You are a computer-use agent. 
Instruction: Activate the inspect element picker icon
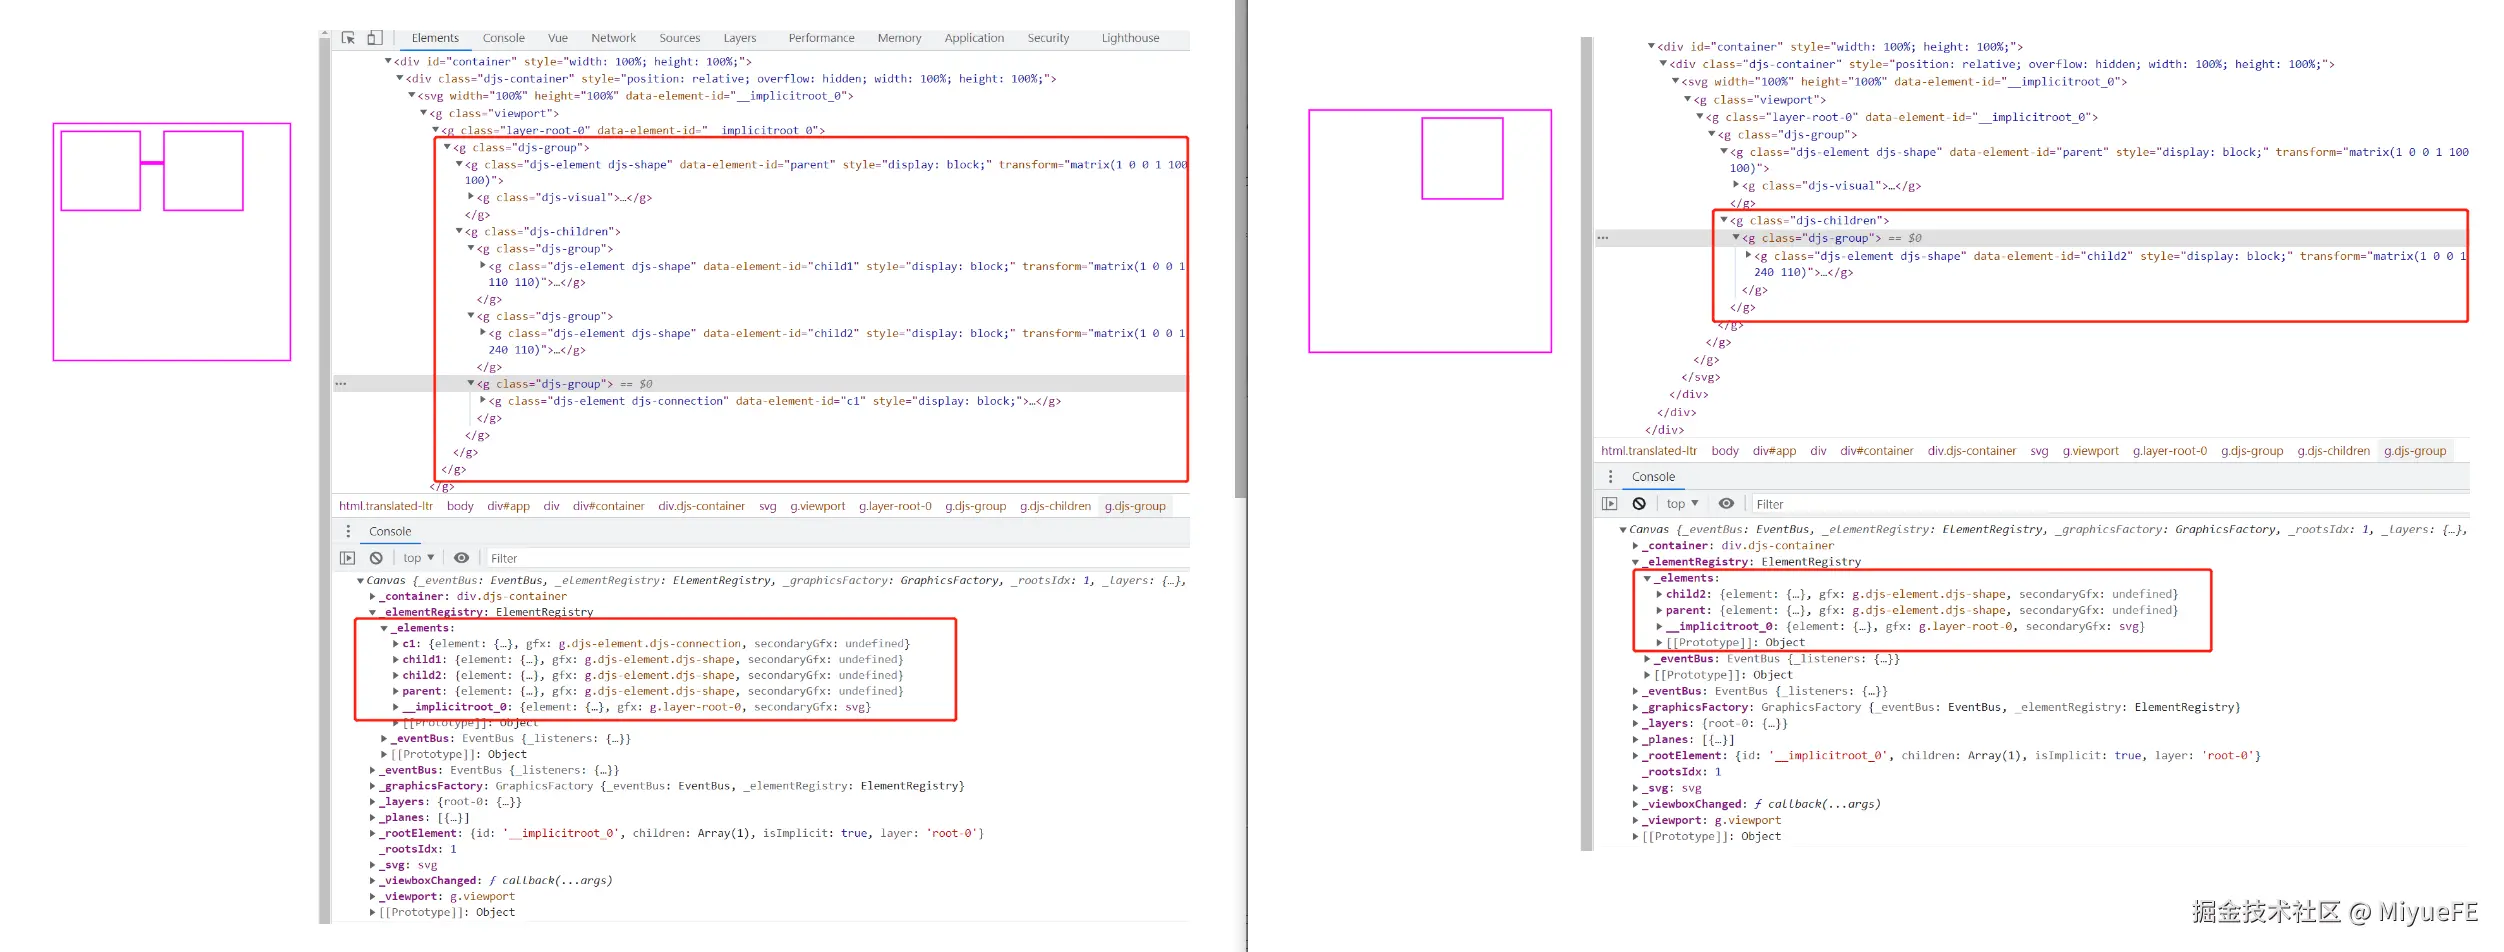click(x=348, y=38)
